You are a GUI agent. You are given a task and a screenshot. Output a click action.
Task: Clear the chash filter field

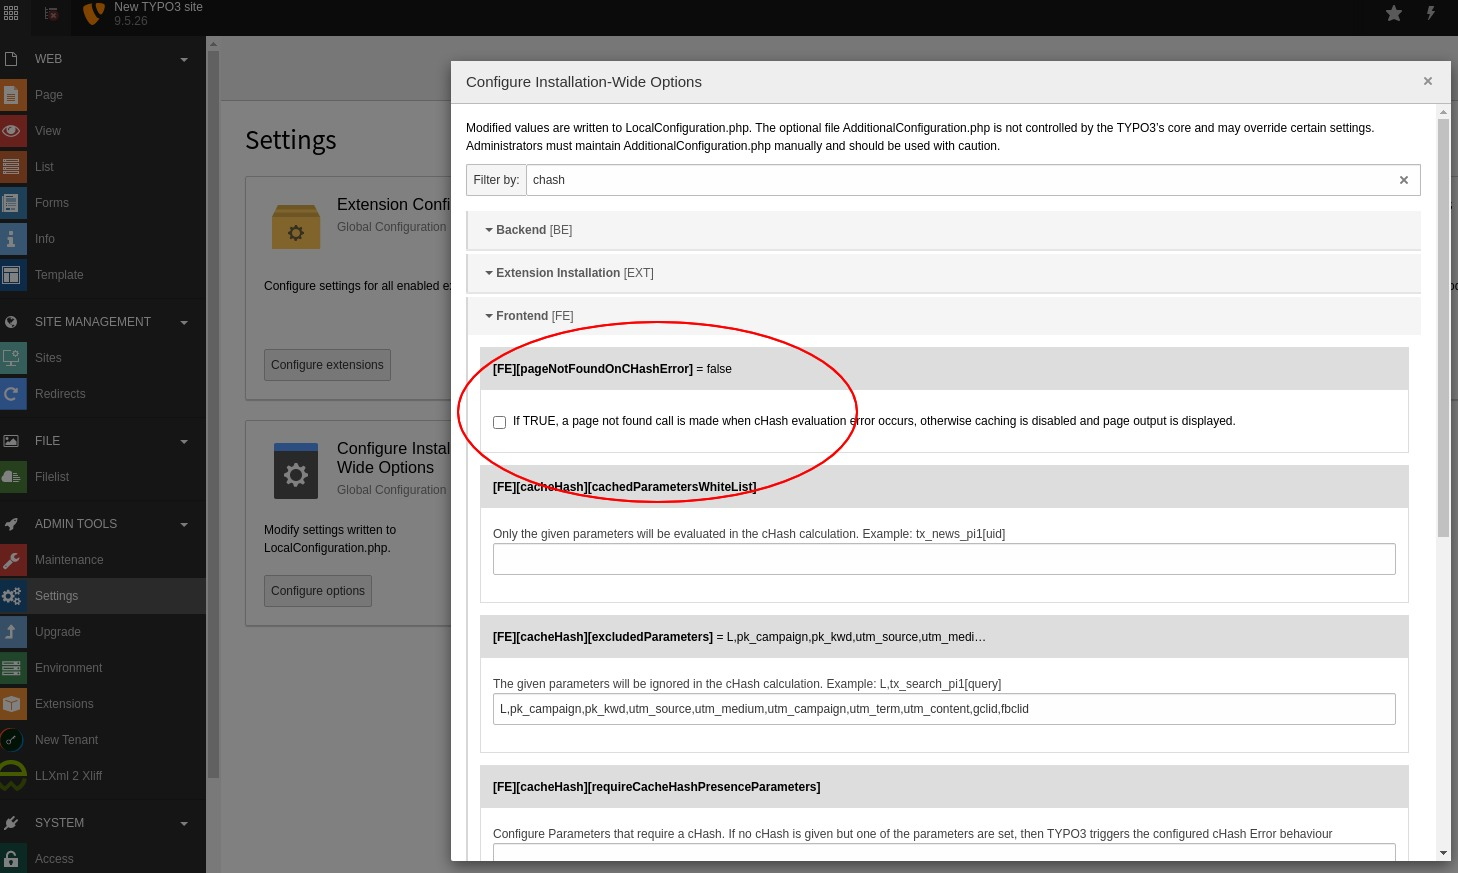tap(1404, 180)
